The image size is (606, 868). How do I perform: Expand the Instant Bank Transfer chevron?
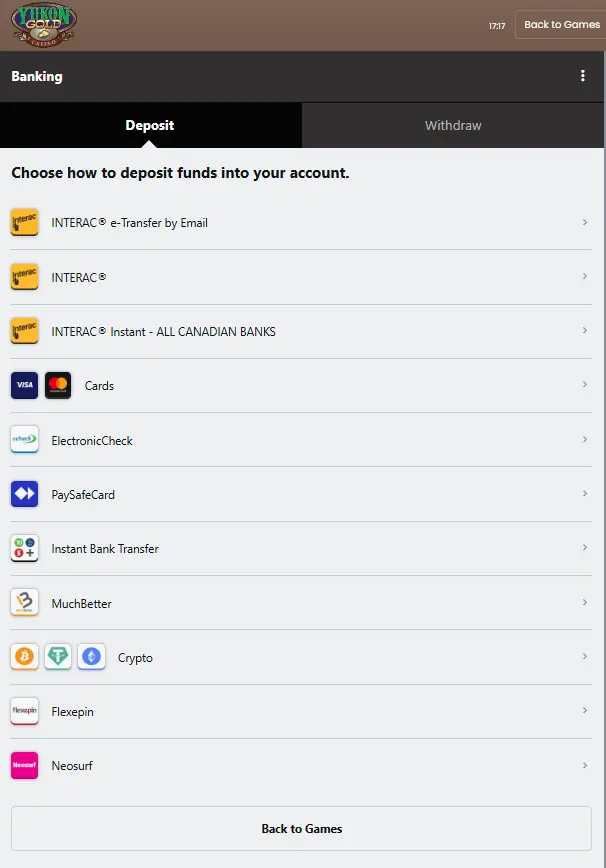click(584, 547)
